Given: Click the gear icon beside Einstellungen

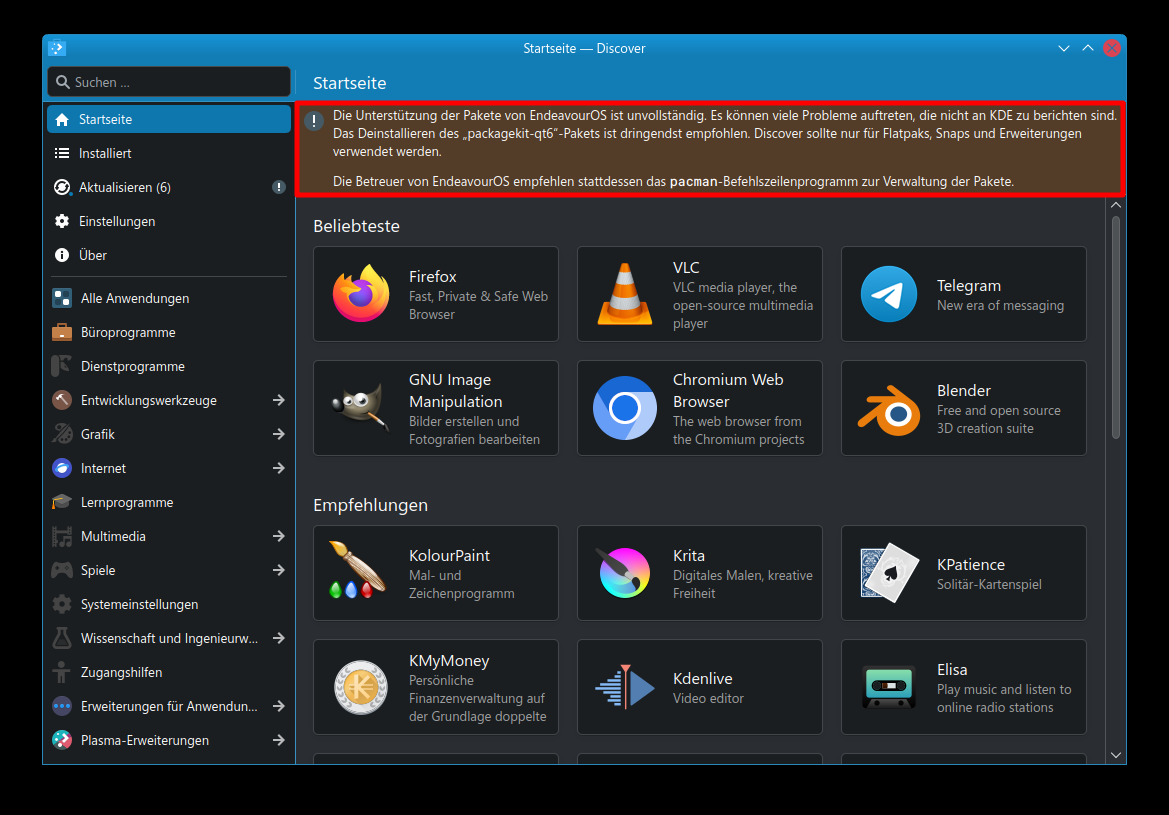Looking at the screenshot, I should (62, 221).
